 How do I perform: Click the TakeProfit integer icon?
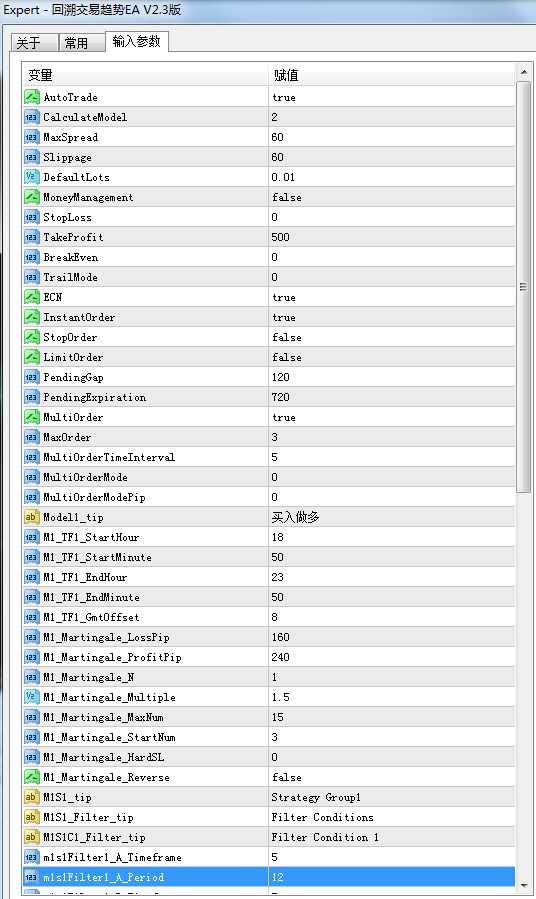(31, 237)
